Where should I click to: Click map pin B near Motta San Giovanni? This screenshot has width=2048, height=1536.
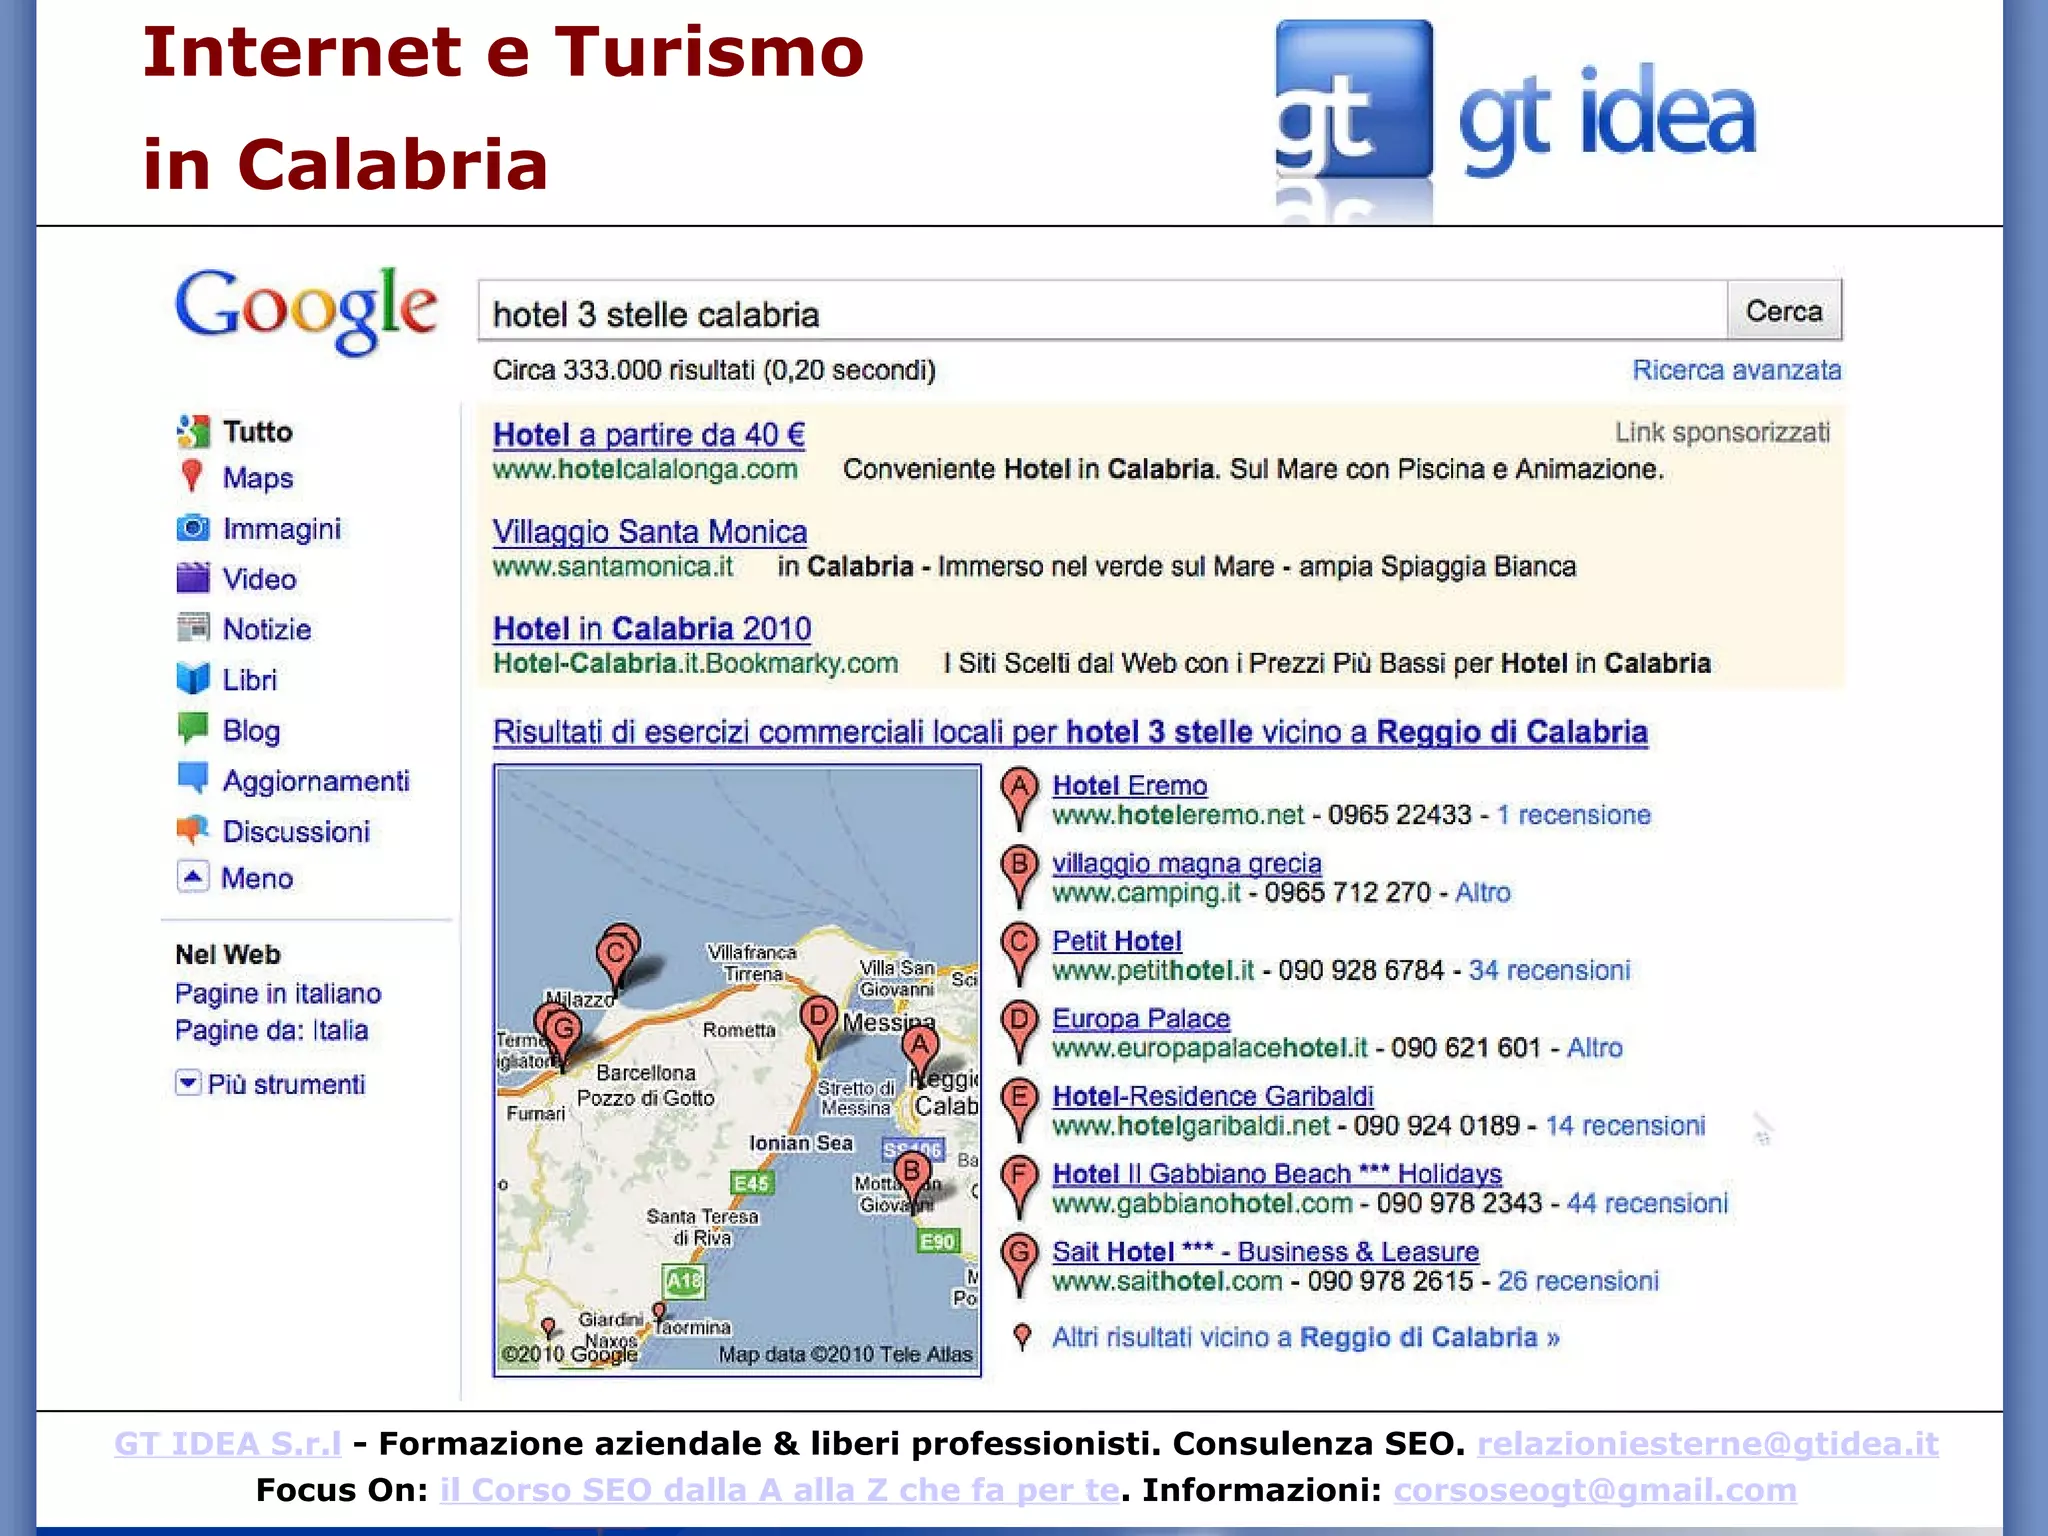point(911,1181)
